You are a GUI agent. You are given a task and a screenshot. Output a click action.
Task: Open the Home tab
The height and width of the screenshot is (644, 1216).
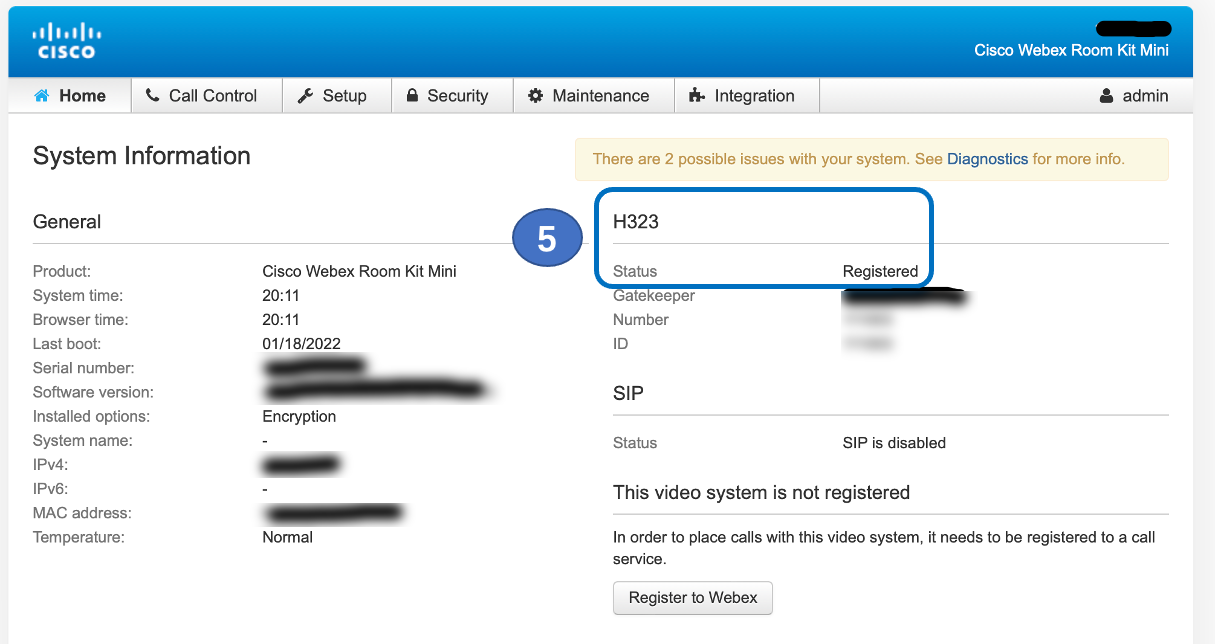(70, 96)
